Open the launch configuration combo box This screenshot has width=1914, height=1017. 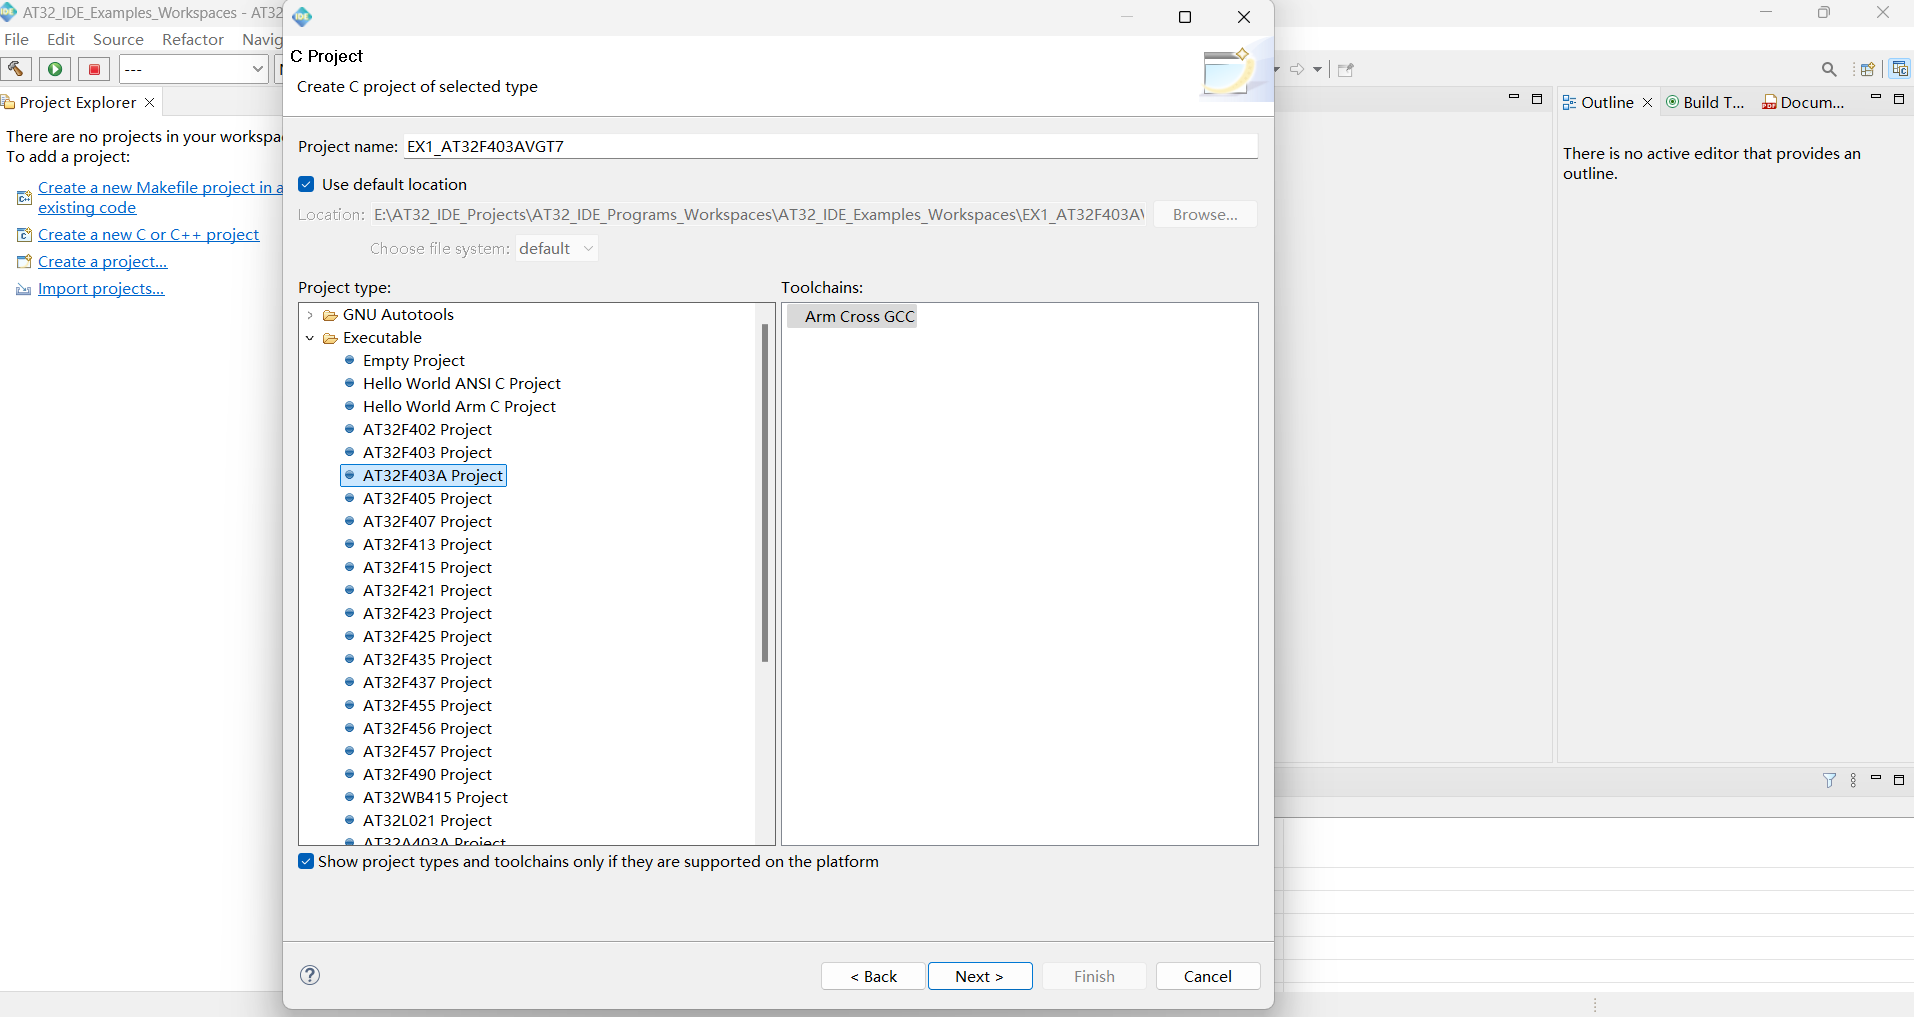tap(194, 69)
